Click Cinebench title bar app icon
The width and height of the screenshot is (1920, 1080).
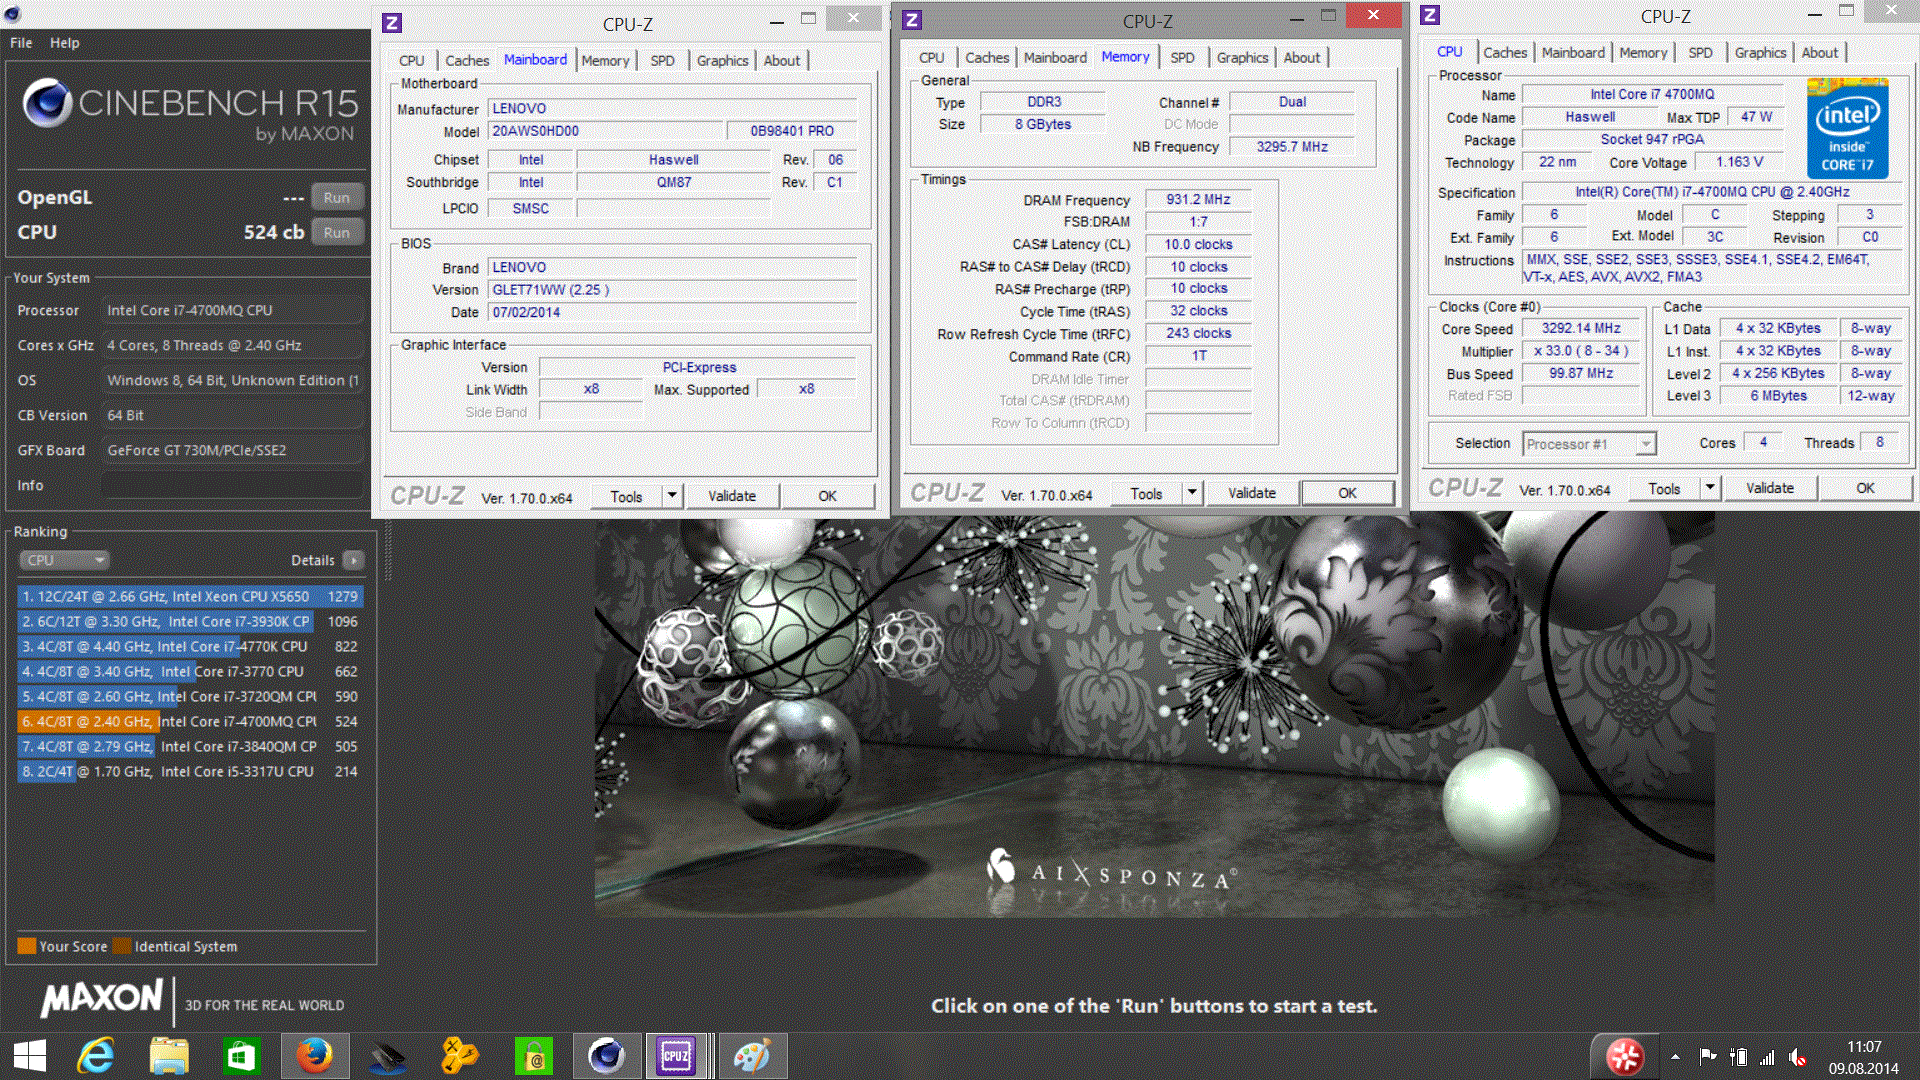12,14
